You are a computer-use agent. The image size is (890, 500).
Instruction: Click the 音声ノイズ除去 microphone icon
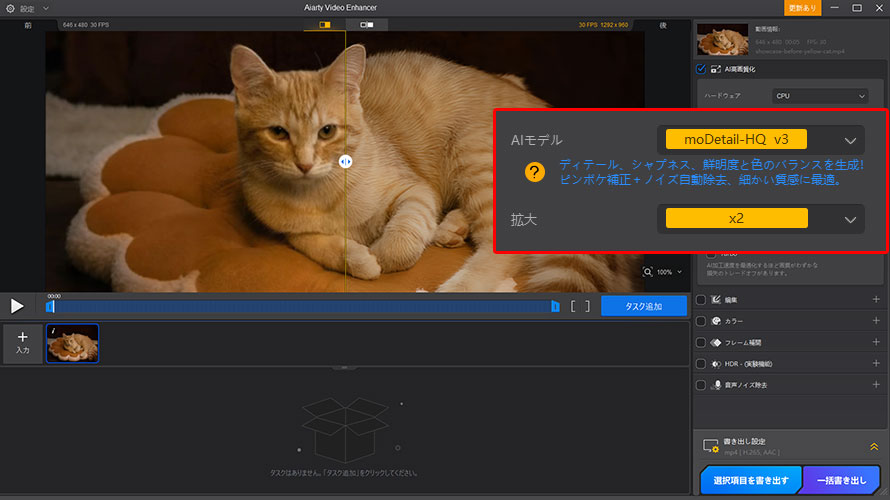tap(717, 385)
